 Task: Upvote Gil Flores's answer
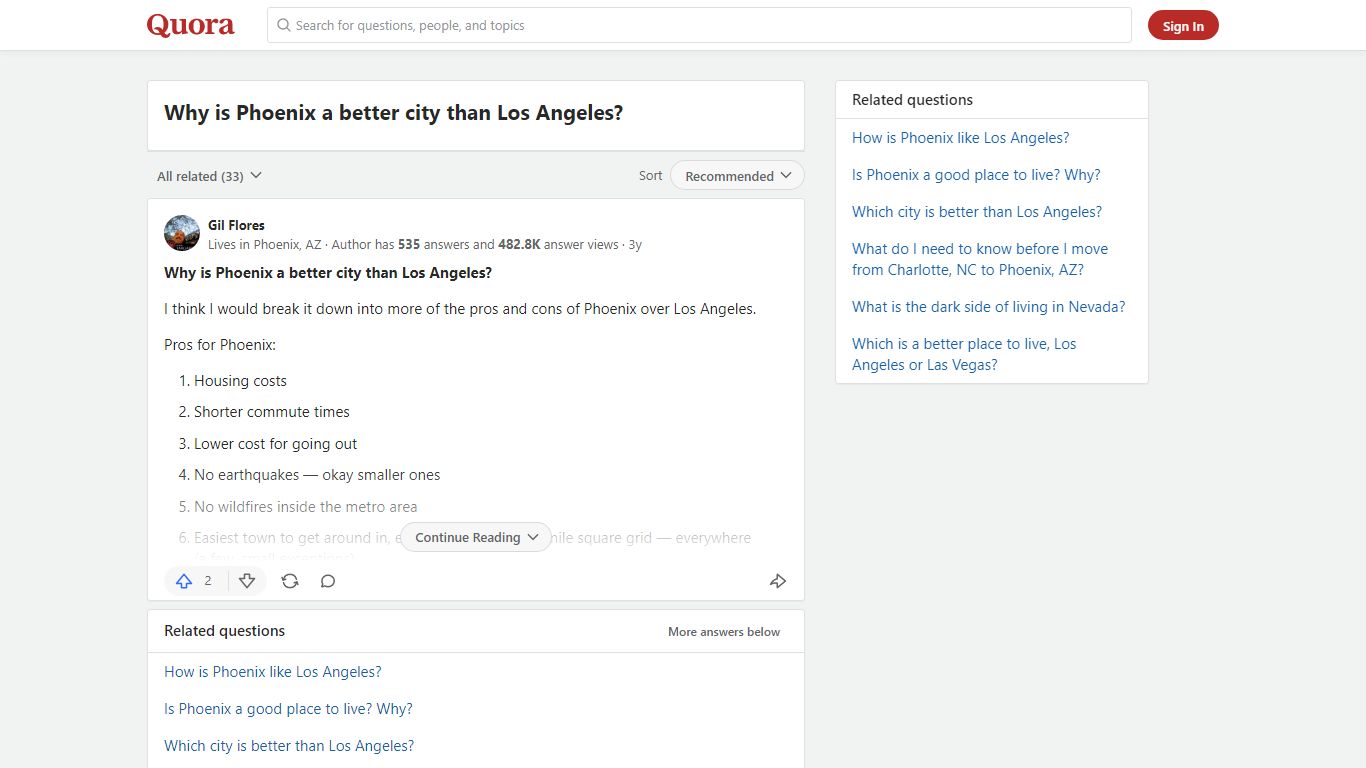pos(184,581)
